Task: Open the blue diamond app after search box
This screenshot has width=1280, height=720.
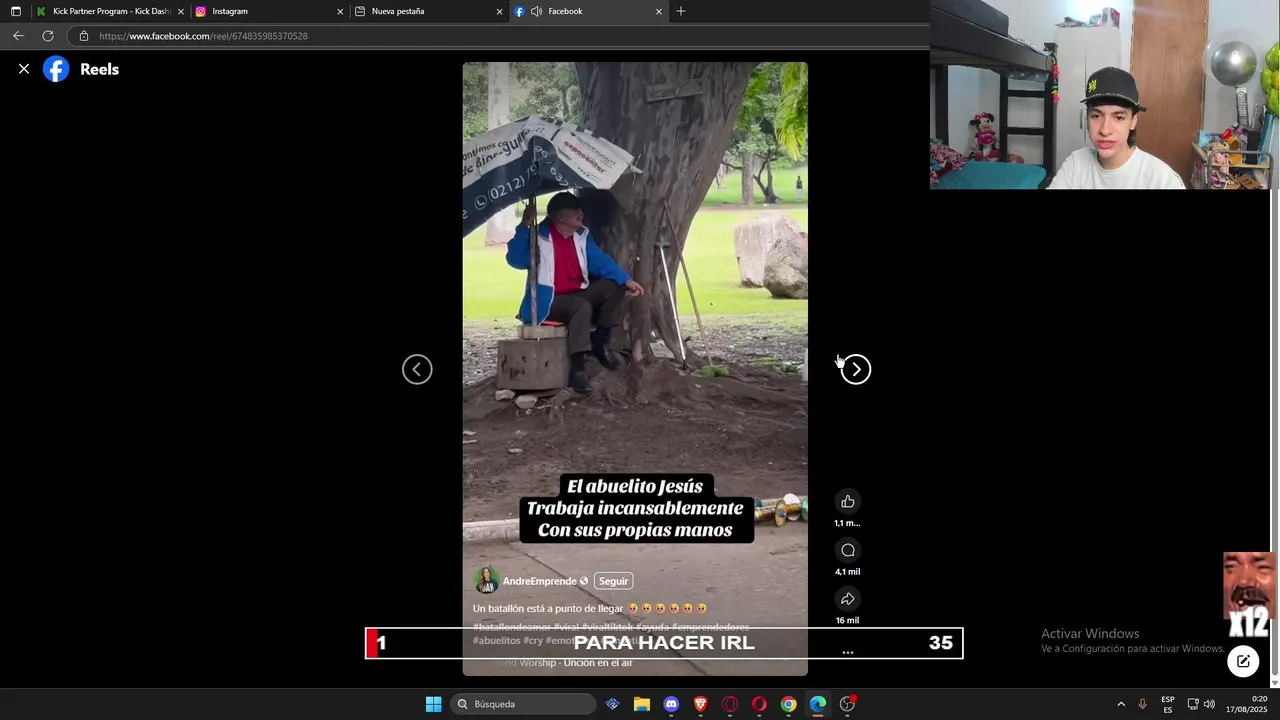Action: (612, 704)
